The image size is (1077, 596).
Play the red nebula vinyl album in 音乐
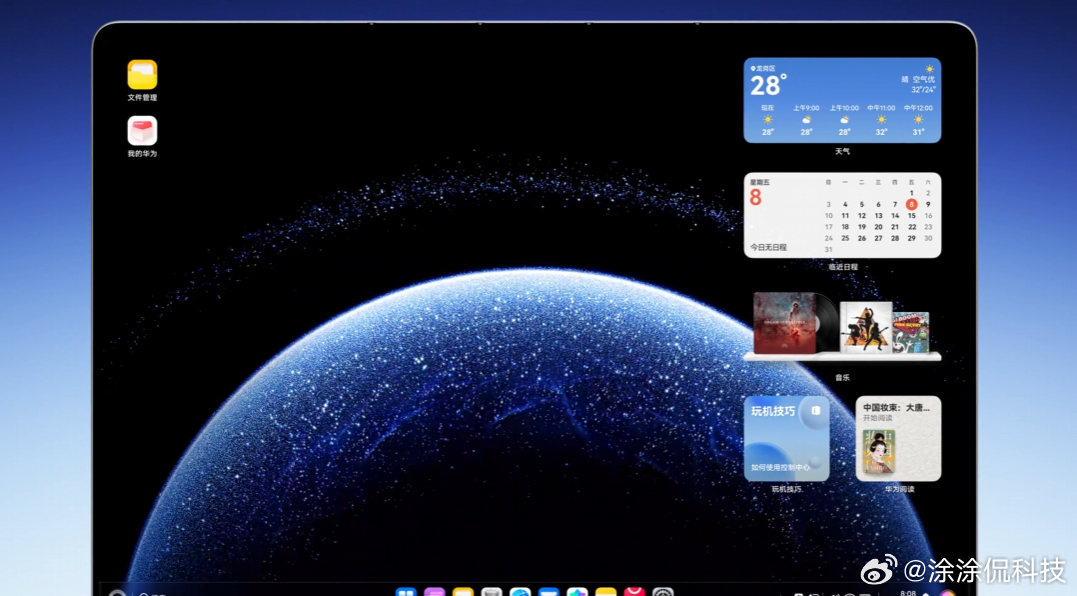[786, 323]
